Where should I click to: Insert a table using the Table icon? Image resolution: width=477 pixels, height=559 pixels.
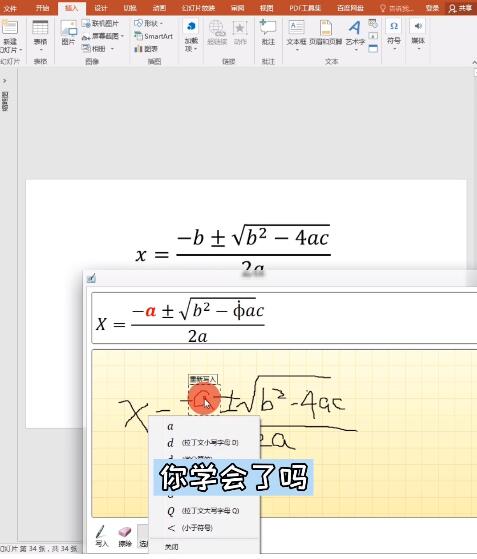click(x=40, y=27)
